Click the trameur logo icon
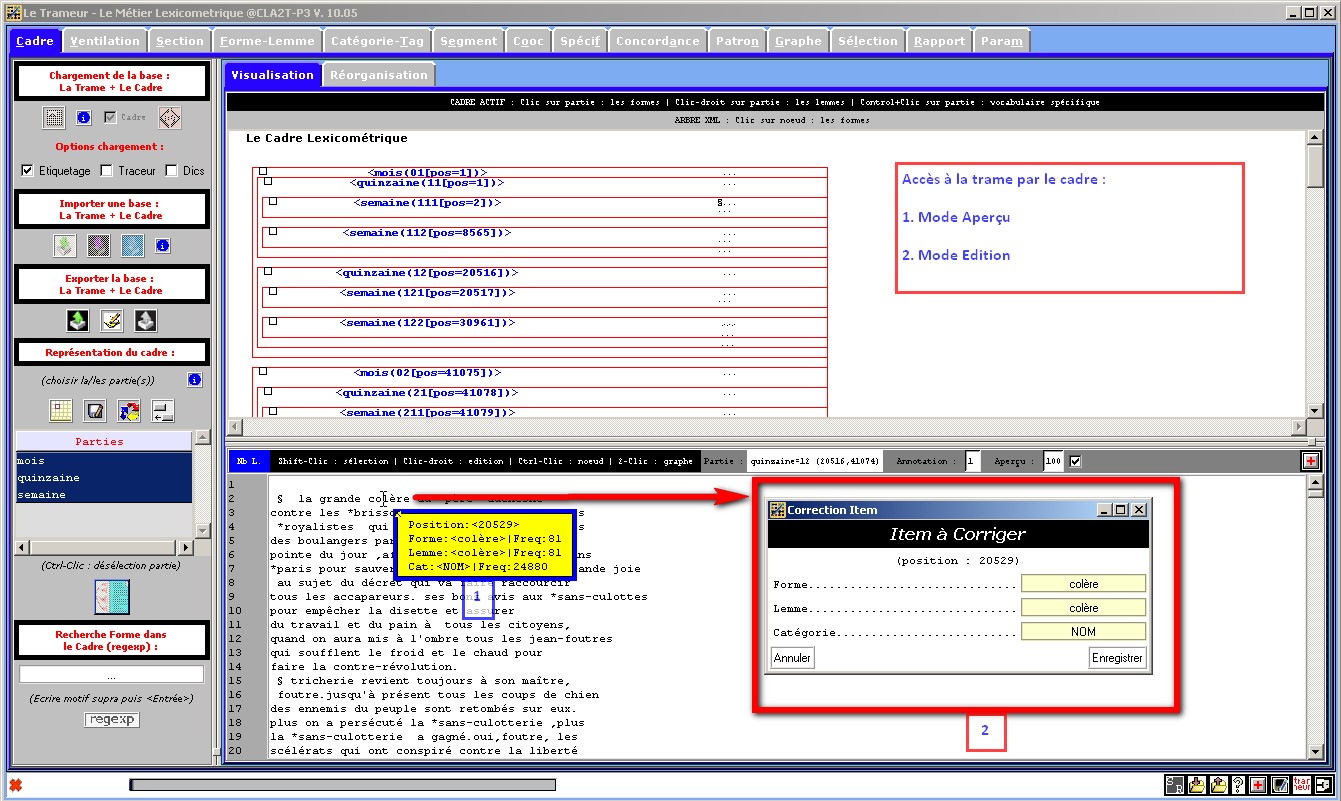The height and width of the screenshot is (801, 1341). click(1302, 785)
